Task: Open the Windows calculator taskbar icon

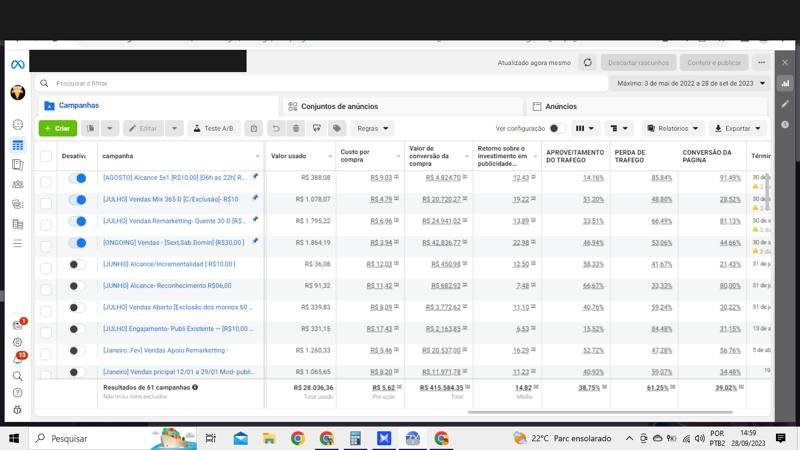Action: click(x=355, y=438)
